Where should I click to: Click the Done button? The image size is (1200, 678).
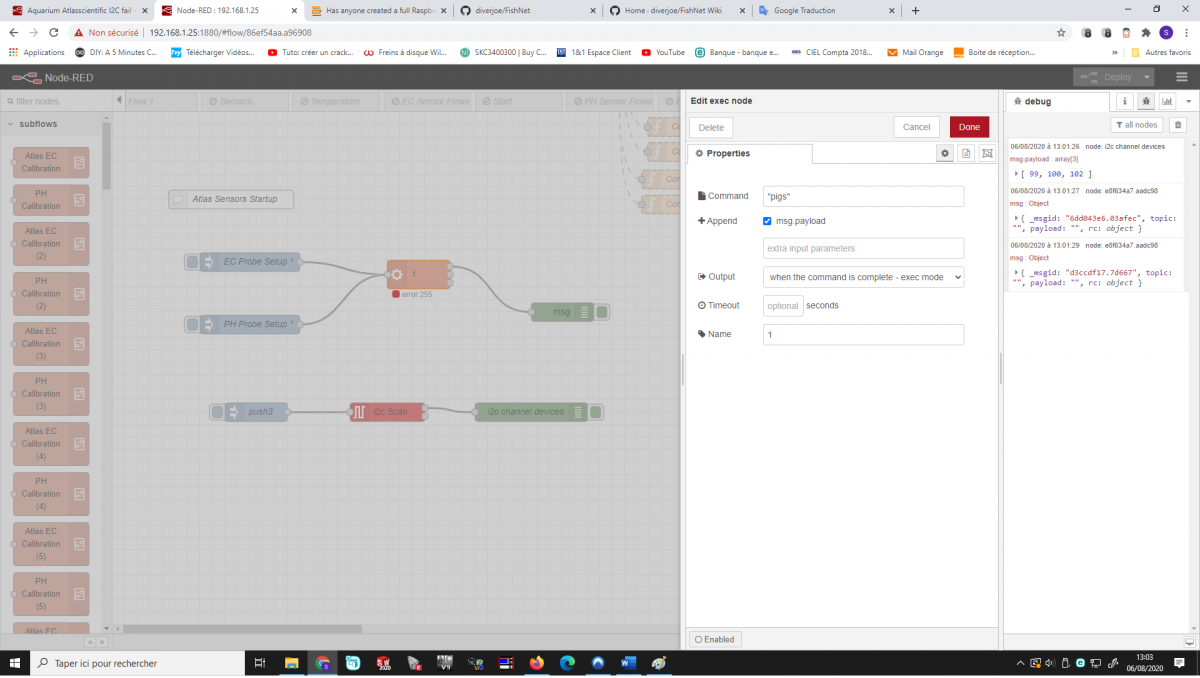point(969,127)
